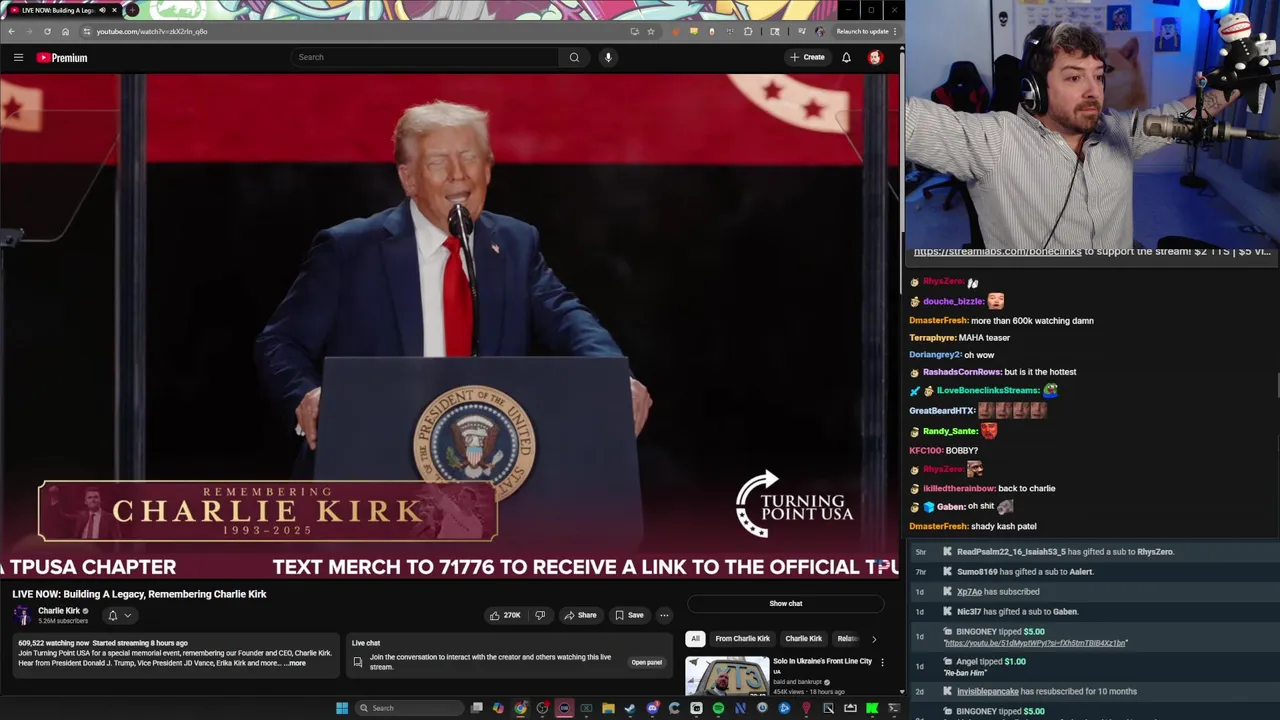Image resolution: width=1280 pixels, height=720 pixels.
Task: Click Xp7Ao subscribed event name
Action: click(x=969, y=591)
